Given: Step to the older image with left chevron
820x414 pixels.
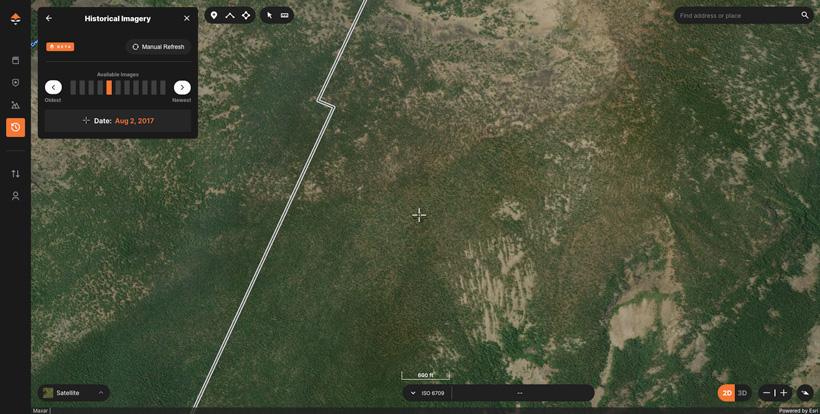Looking at the screenshot, I should tap(53, 87).
